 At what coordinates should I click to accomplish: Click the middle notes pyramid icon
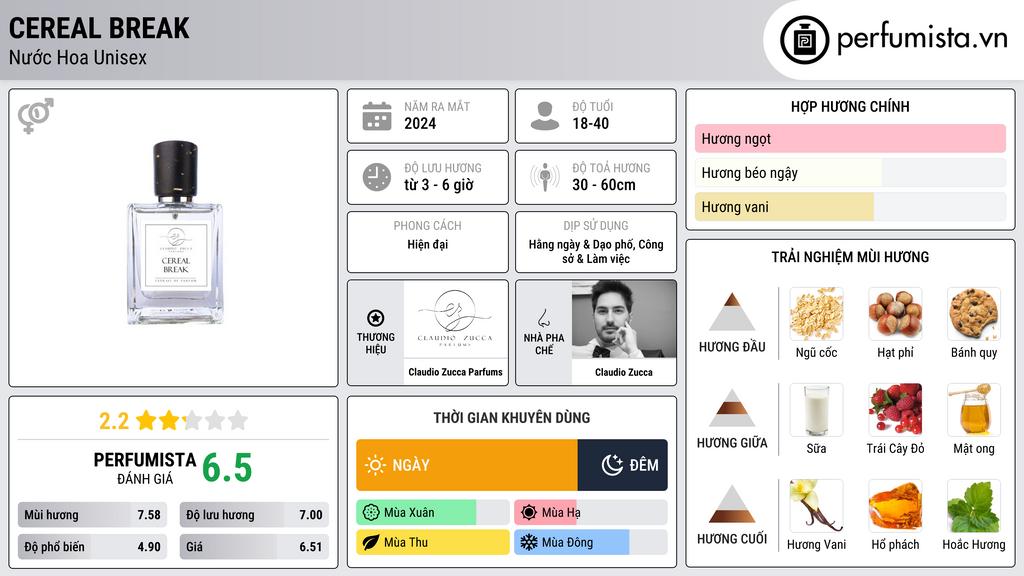point(732,408)
